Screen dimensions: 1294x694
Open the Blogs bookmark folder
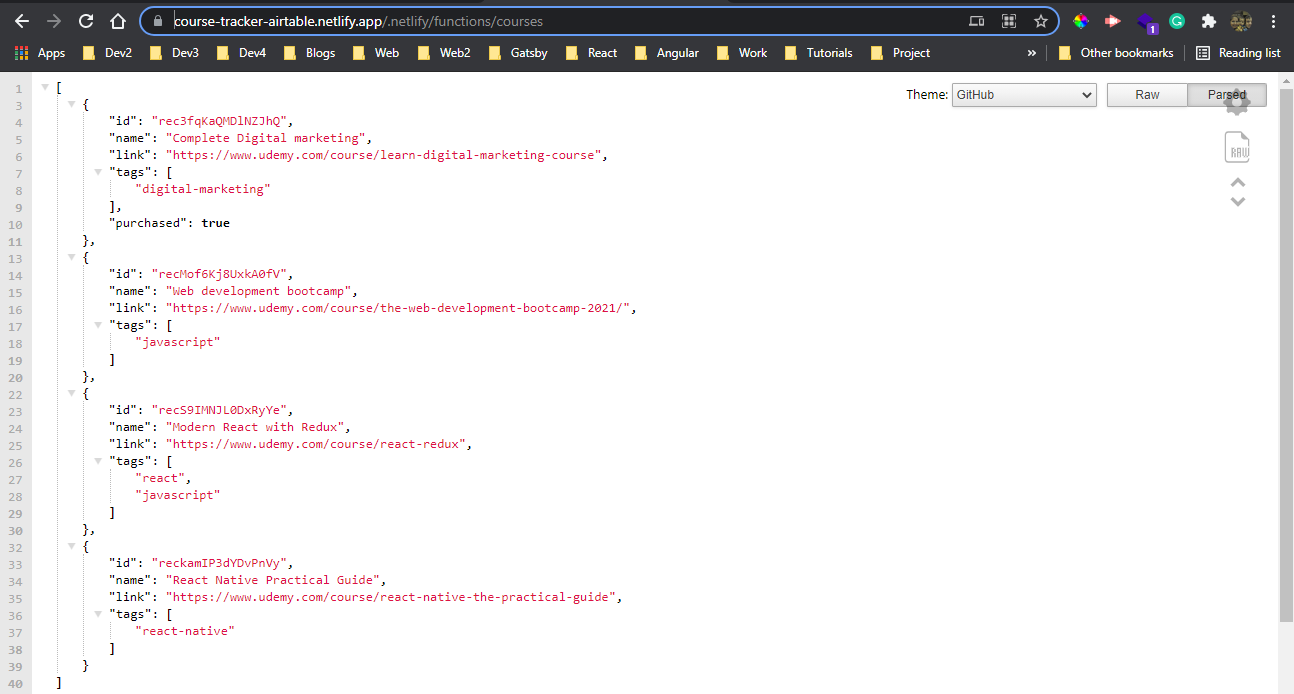click(310, 53)
